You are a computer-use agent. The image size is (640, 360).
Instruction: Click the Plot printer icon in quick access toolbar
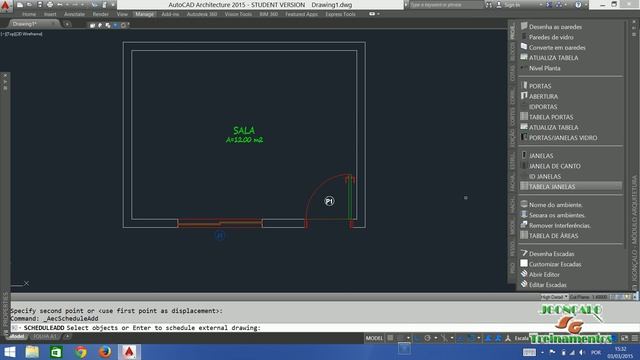click(x=50, y=5)
